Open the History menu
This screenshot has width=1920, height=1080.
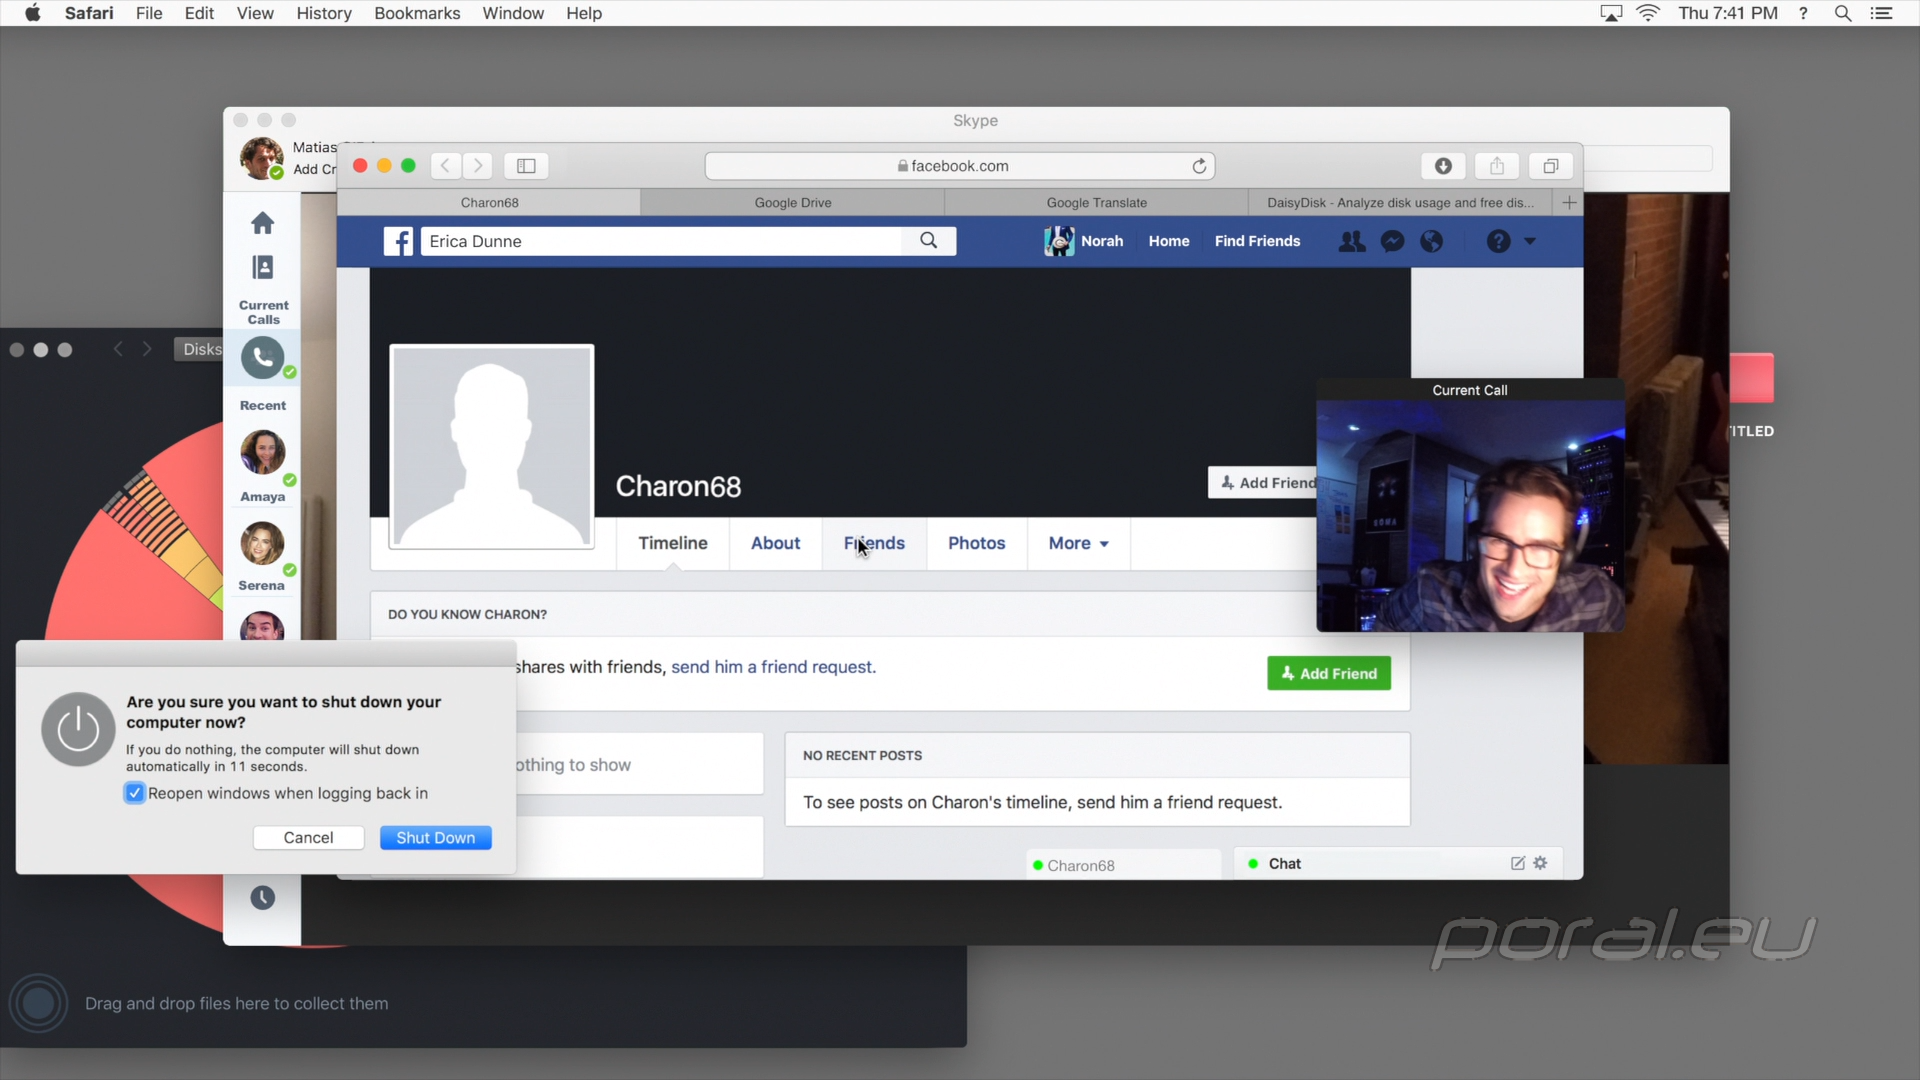click(x=324, y=13)
